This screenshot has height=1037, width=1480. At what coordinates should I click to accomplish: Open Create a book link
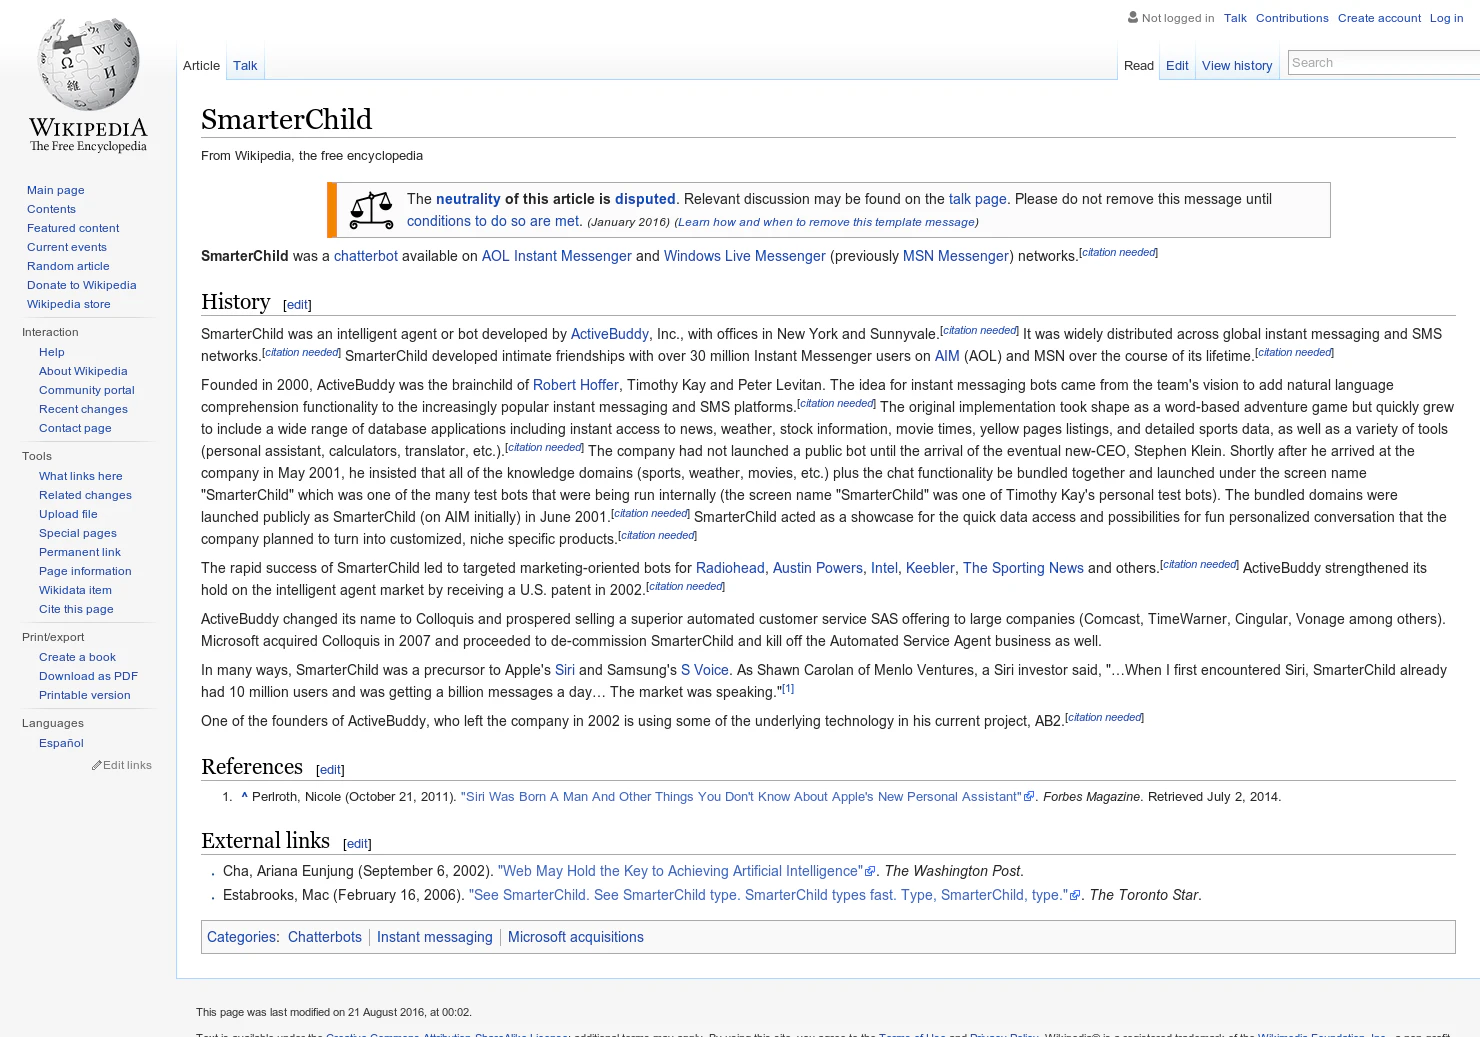point(77,657)
